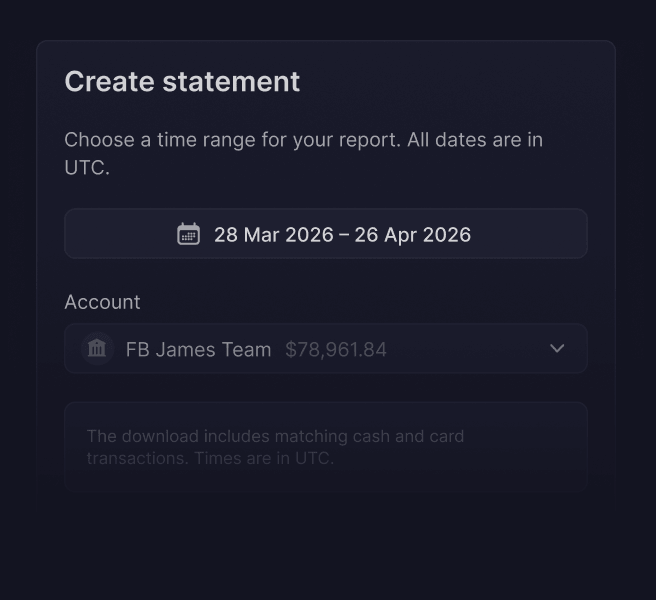Click 'All dates are in' description text
Image resolution: width=656 pixels, height=600 pixels.
point(475,140)
